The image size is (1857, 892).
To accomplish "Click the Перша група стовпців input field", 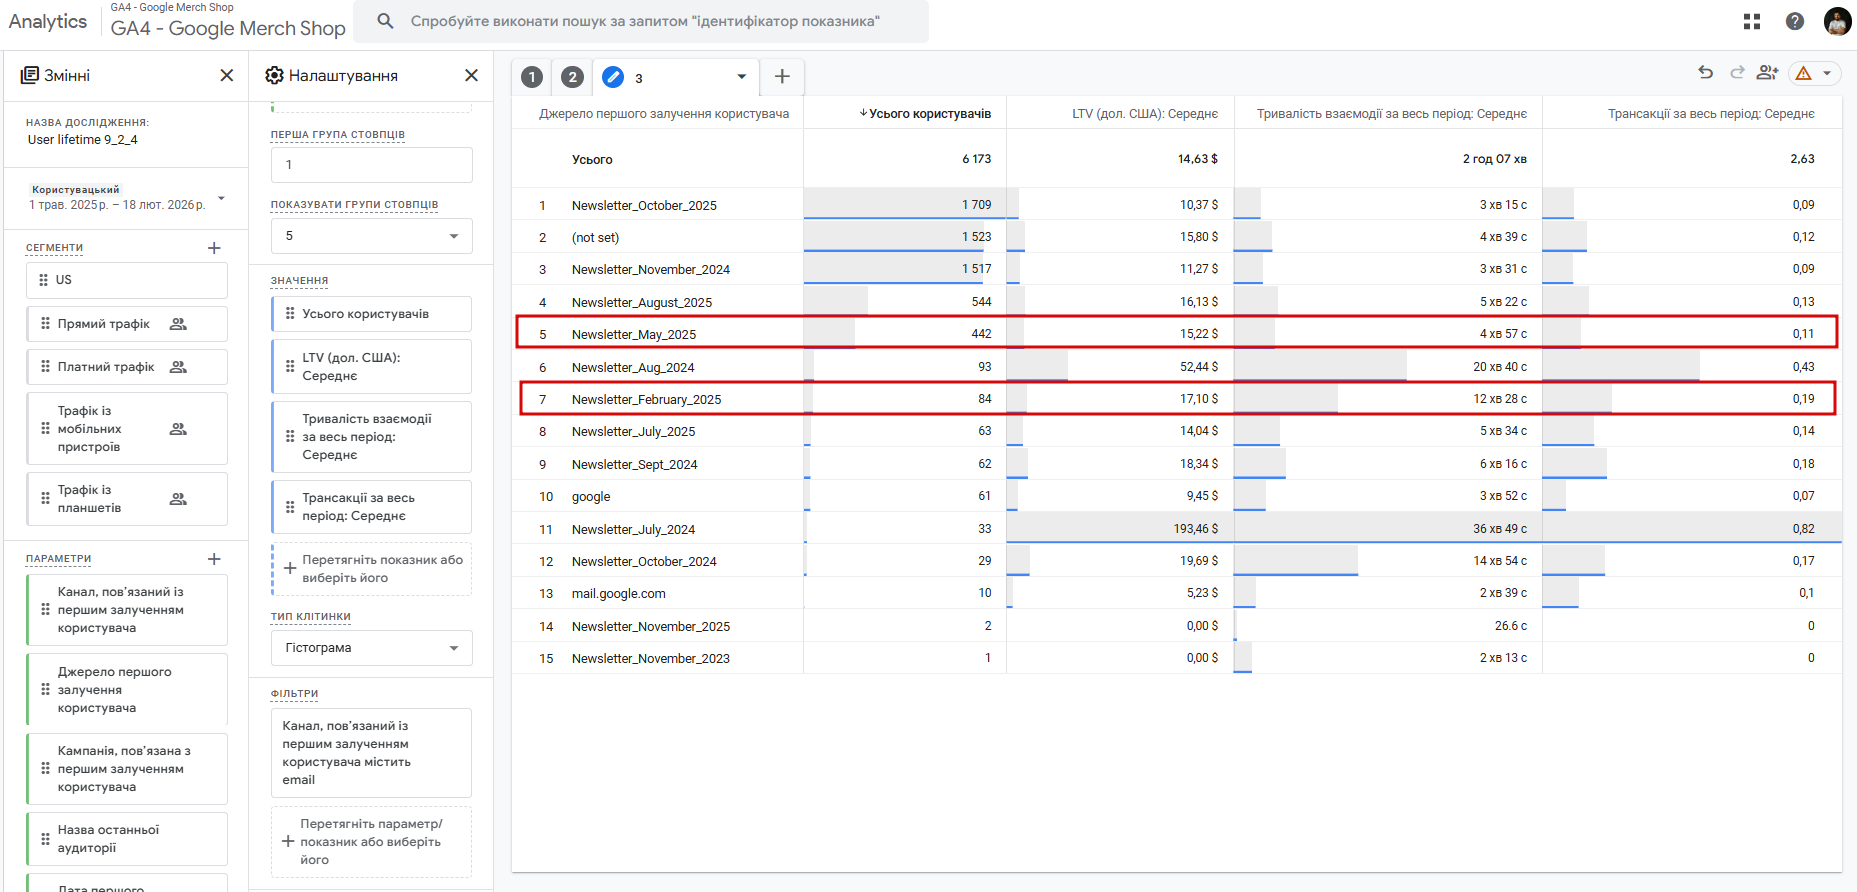I will coord(371,165).
